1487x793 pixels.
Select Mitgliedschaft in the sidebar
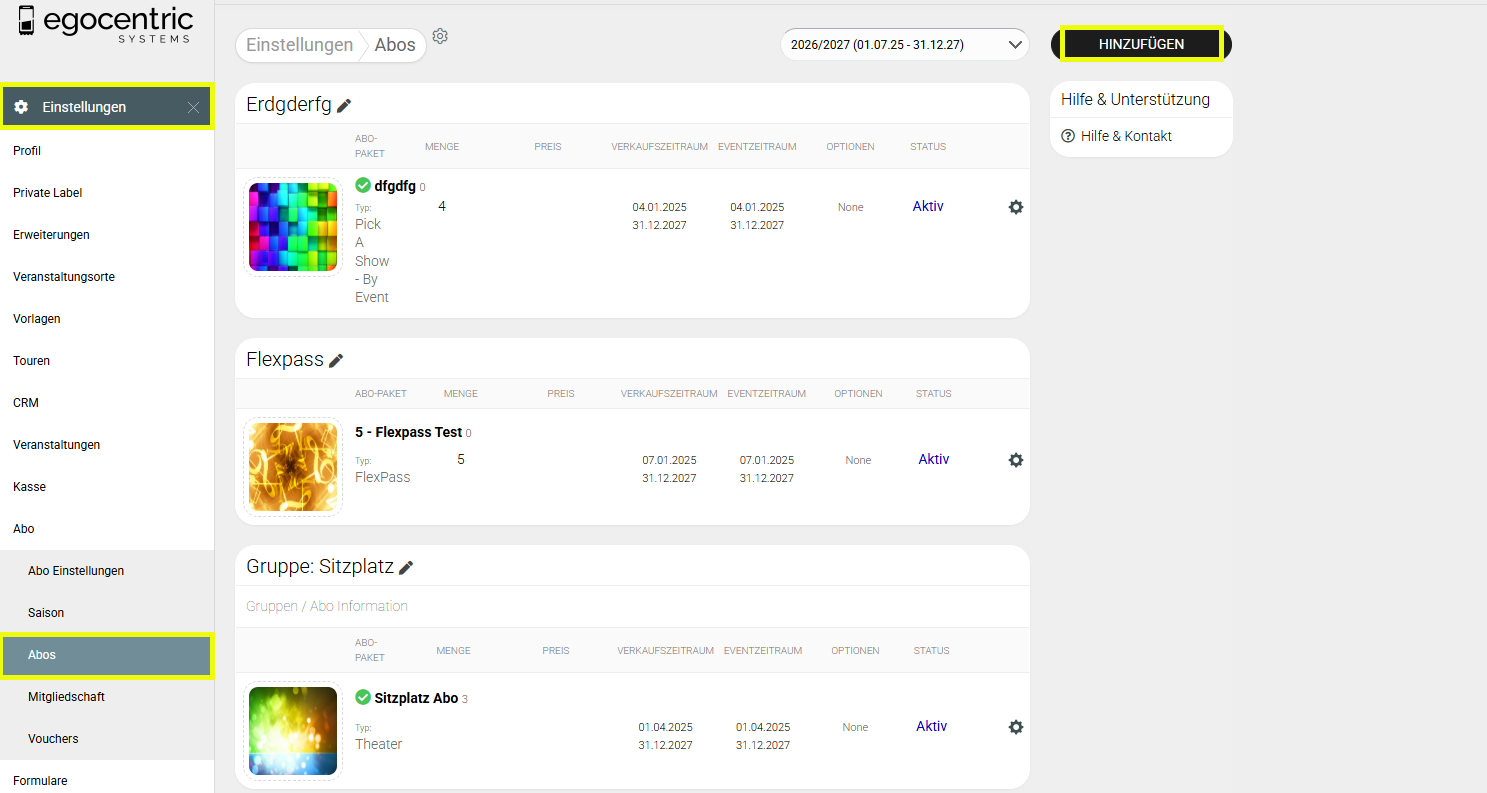point(66,697)
